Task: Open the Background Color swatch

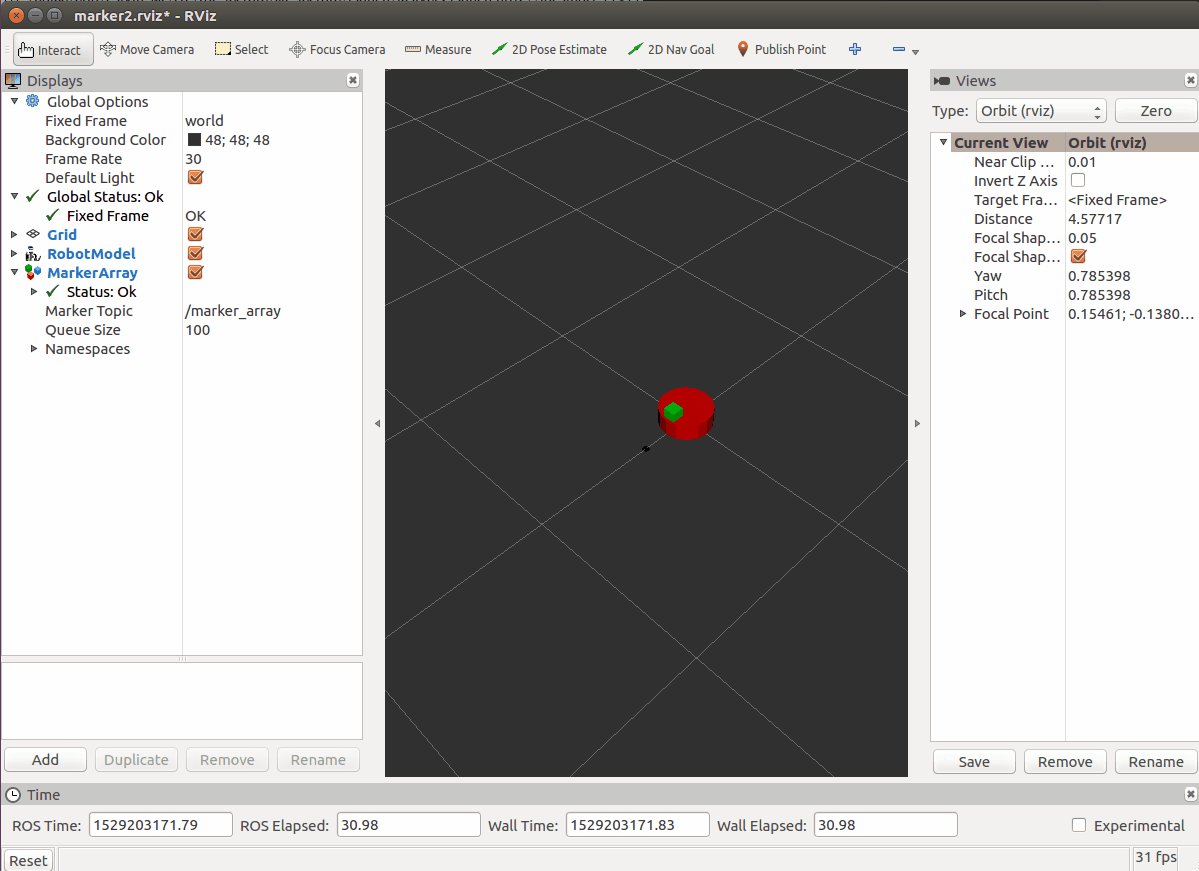Action: (194, 139)
